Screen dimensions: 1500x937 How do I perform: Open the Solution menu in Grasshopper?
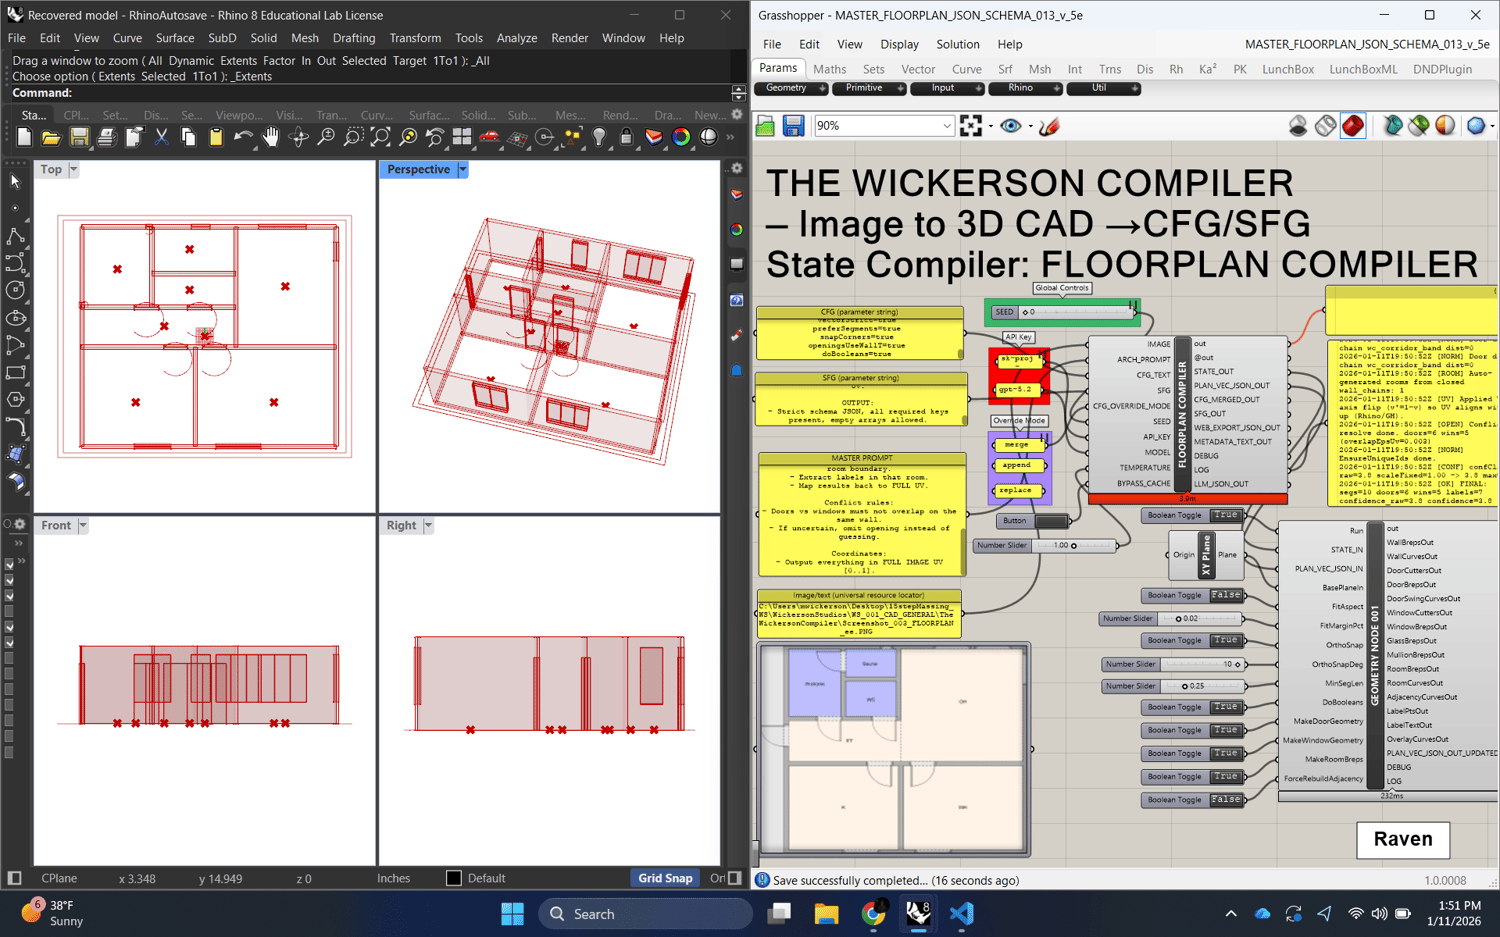(x=957, y=44)
